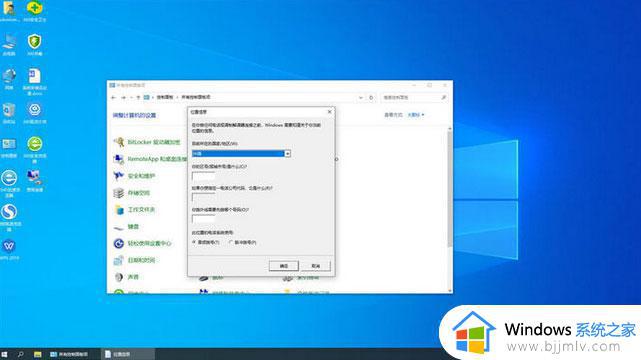Close the Location Information dialog
Image resolution: width=641 pixels, height=360 pixels.
point(329,112)
